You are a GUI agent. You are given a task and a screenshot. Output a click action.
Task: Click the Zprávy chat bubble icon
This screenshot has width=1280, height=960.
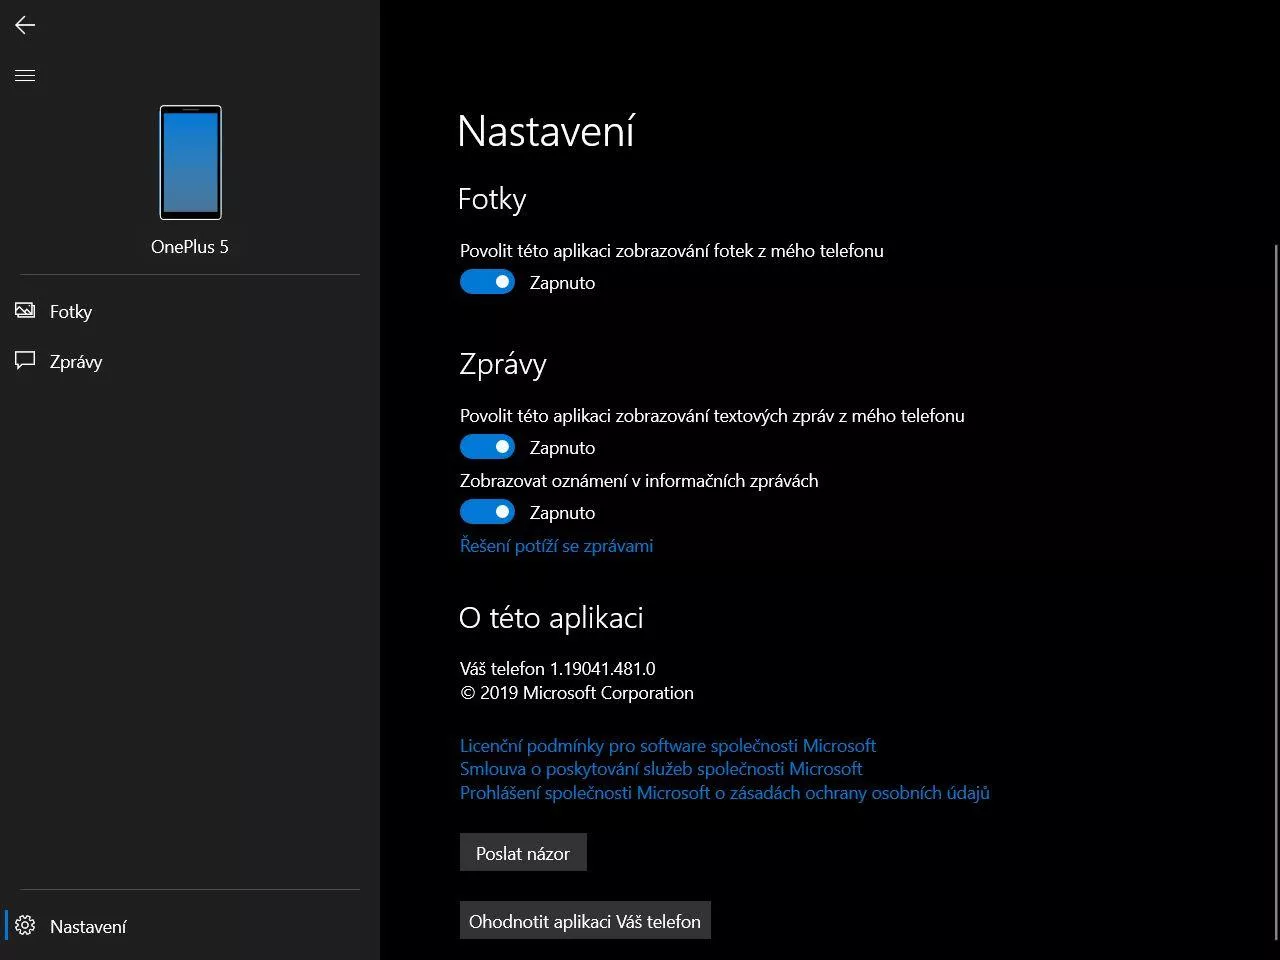tap(25, 361)
